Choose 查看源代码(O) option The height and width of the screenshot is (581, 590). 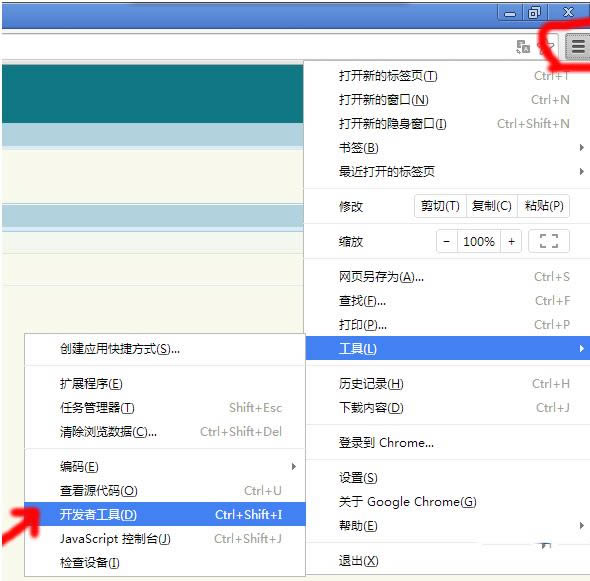[x=165, y=491]
